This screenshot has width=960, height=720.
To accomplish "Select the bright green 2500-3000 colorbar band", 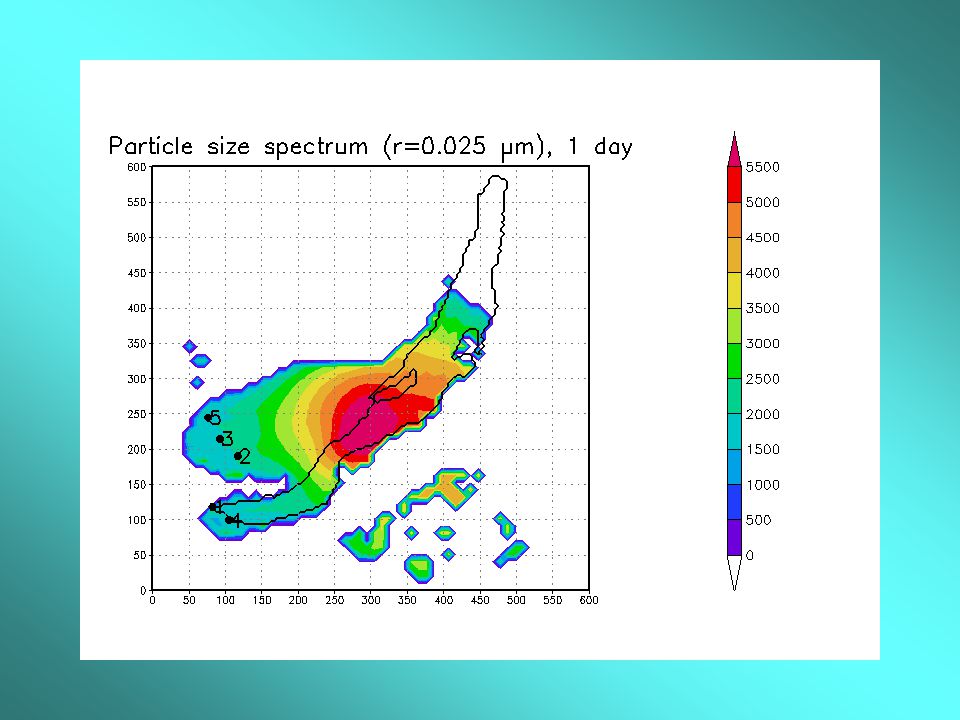I will click(x=734, y=361).
